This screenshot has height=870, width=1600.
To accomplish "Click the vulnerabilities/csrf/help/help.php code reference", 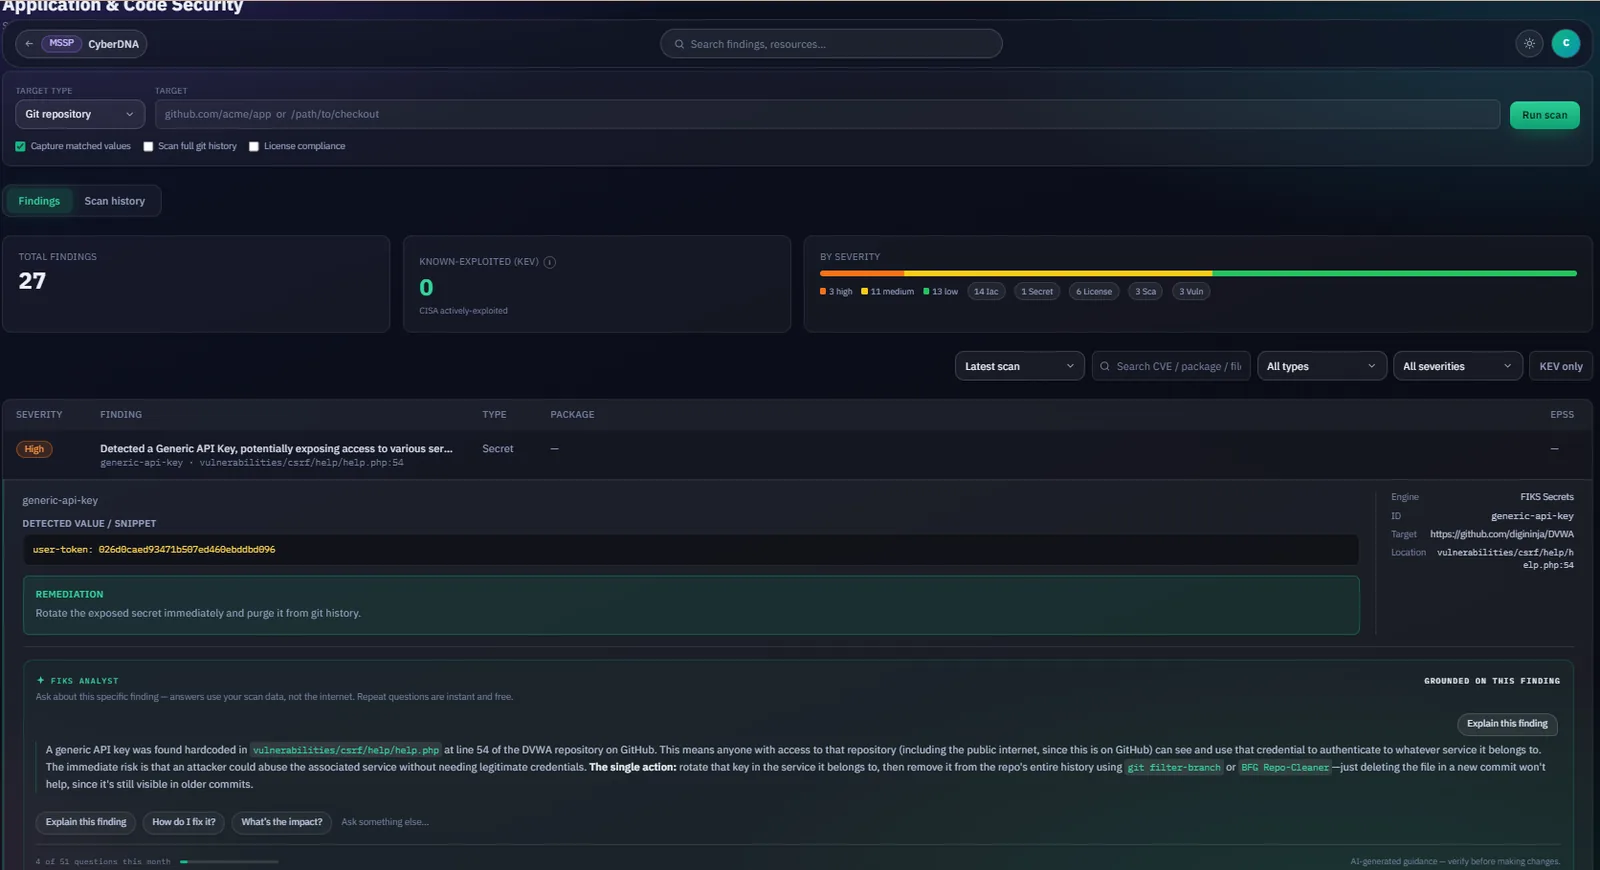I will pyautogui.click(x=346, y=750).
